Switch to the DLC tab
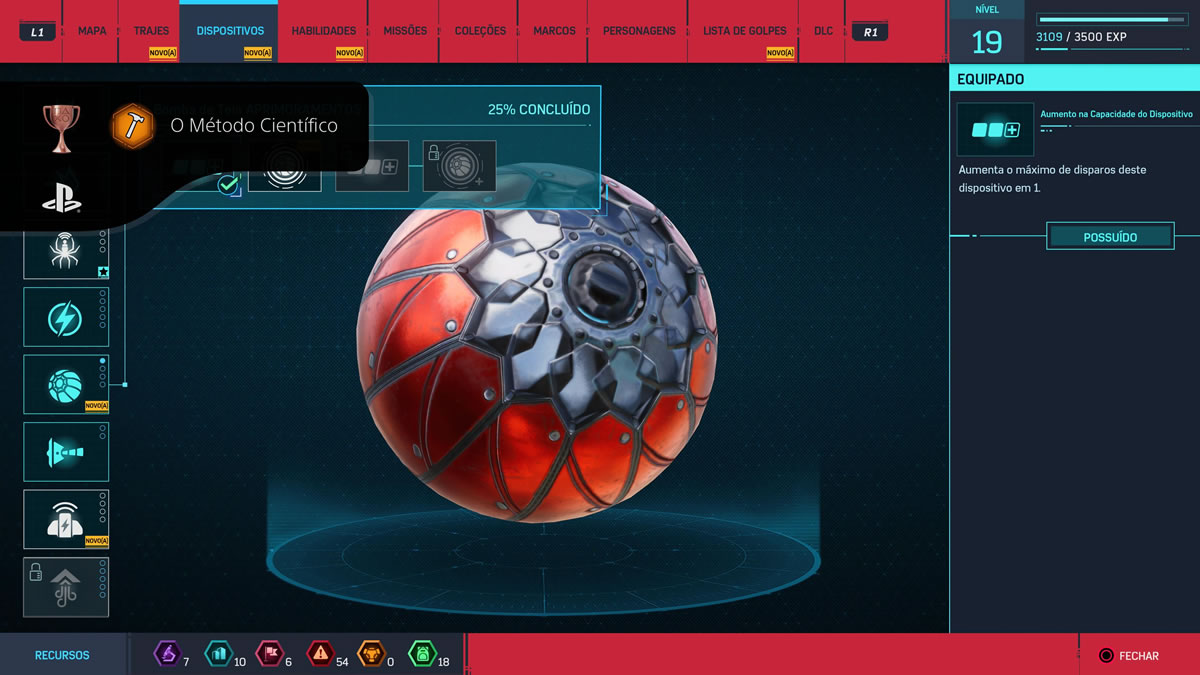 pyautogui.click(x=823, y=31)
